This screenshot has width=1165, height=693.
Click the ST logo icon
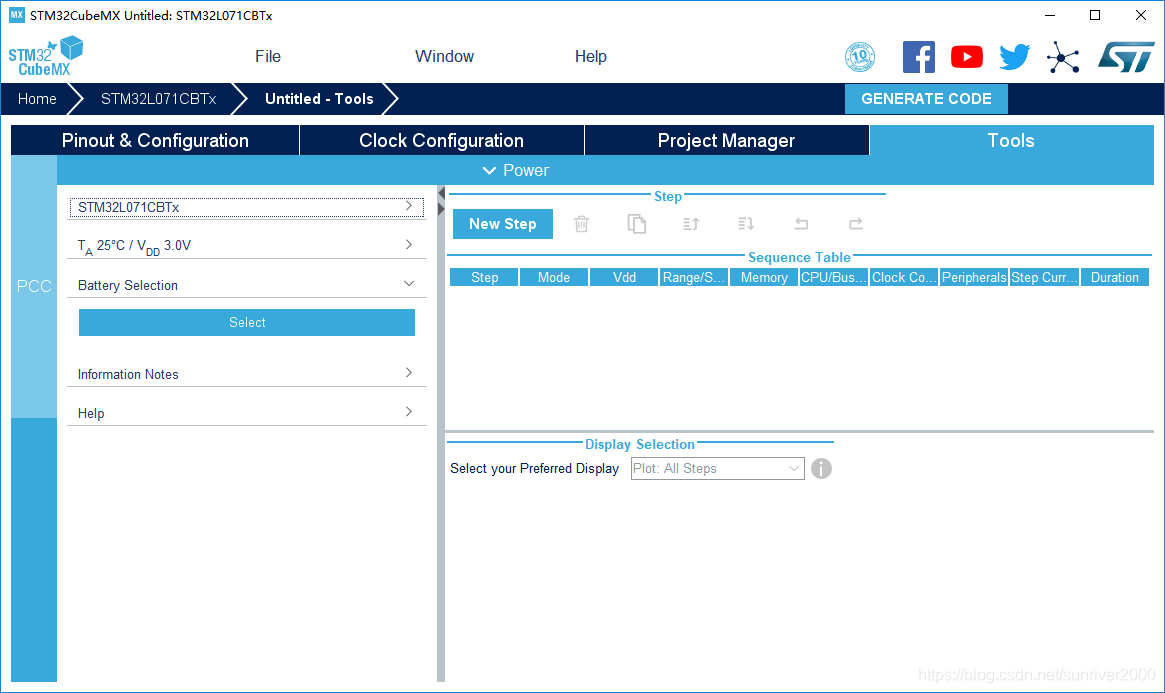1126,57
